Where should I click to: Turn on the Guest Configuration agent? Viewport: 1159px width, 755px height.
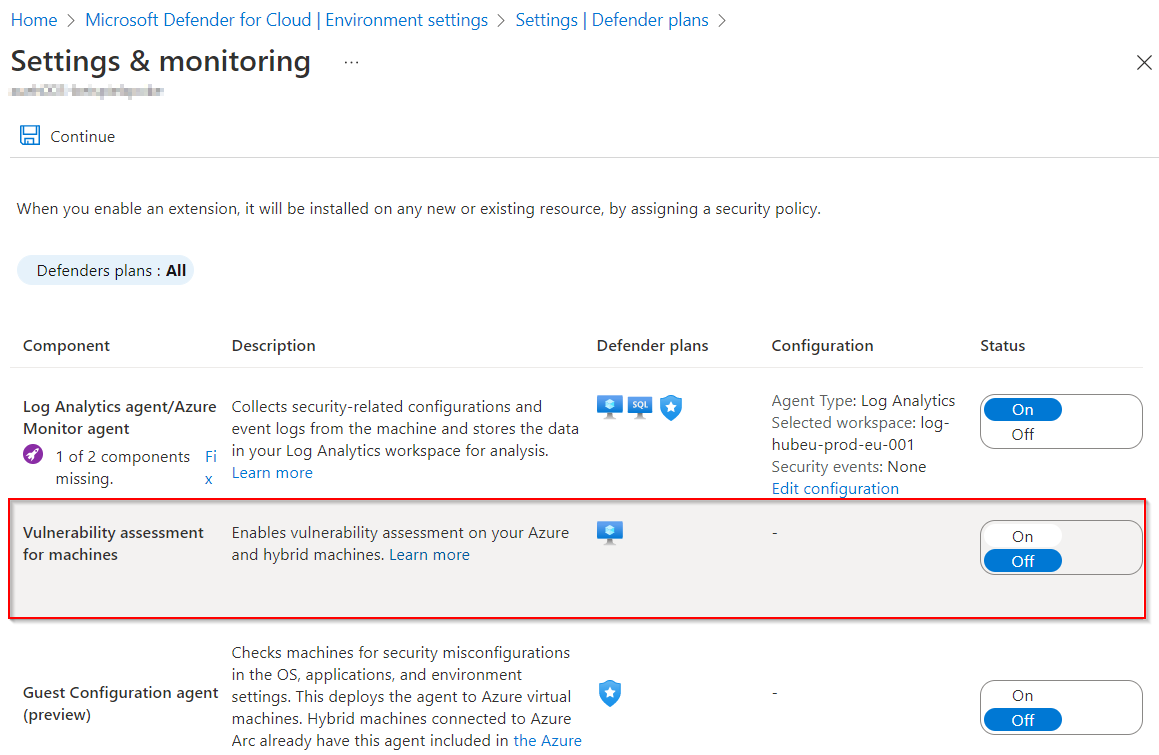[x=1022, y=694]
